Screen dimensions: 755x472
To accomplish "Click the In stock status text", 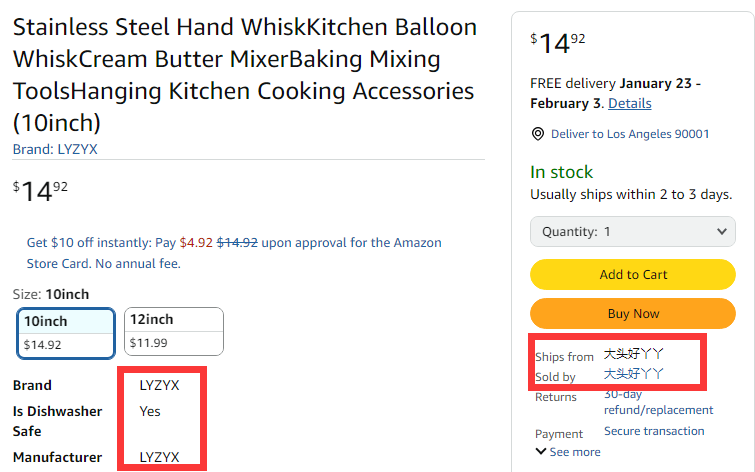I will pos(561,172).
